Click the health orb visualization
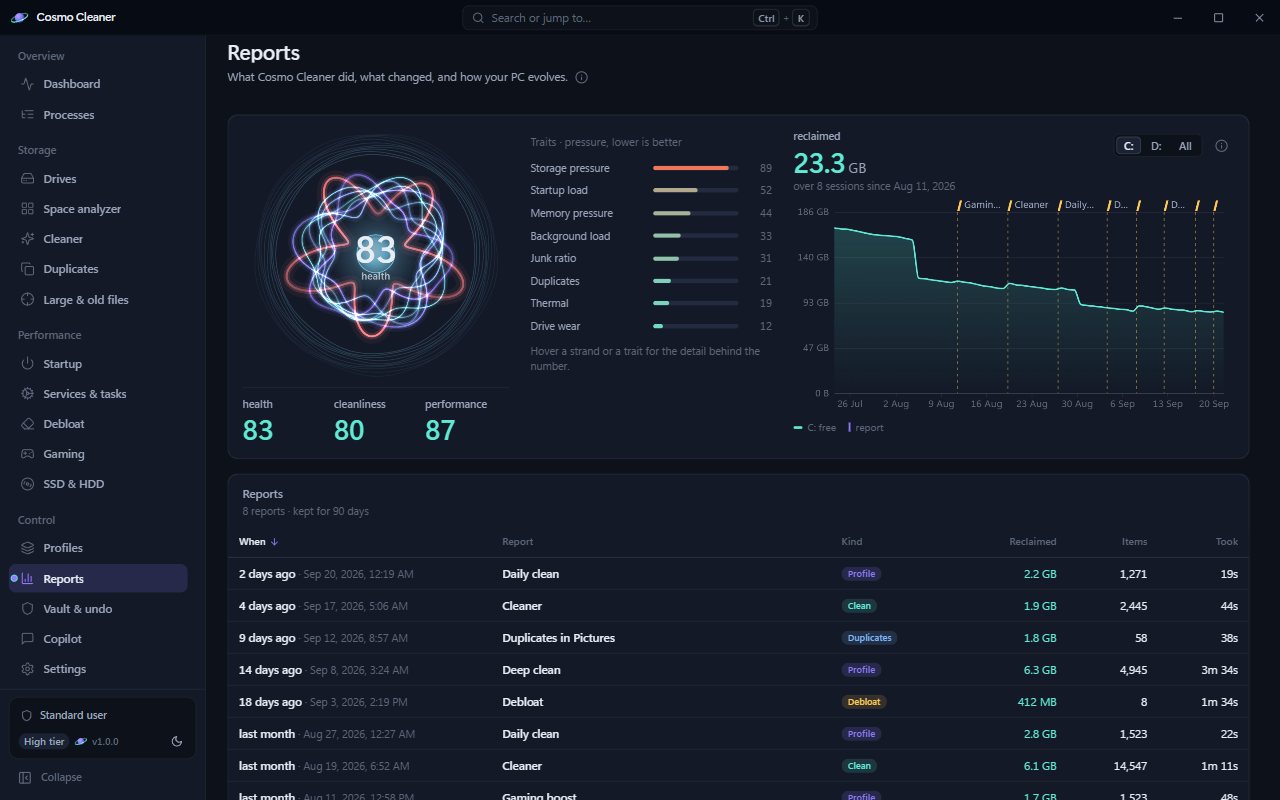1280x800 pixels. [x=375, y=255]
